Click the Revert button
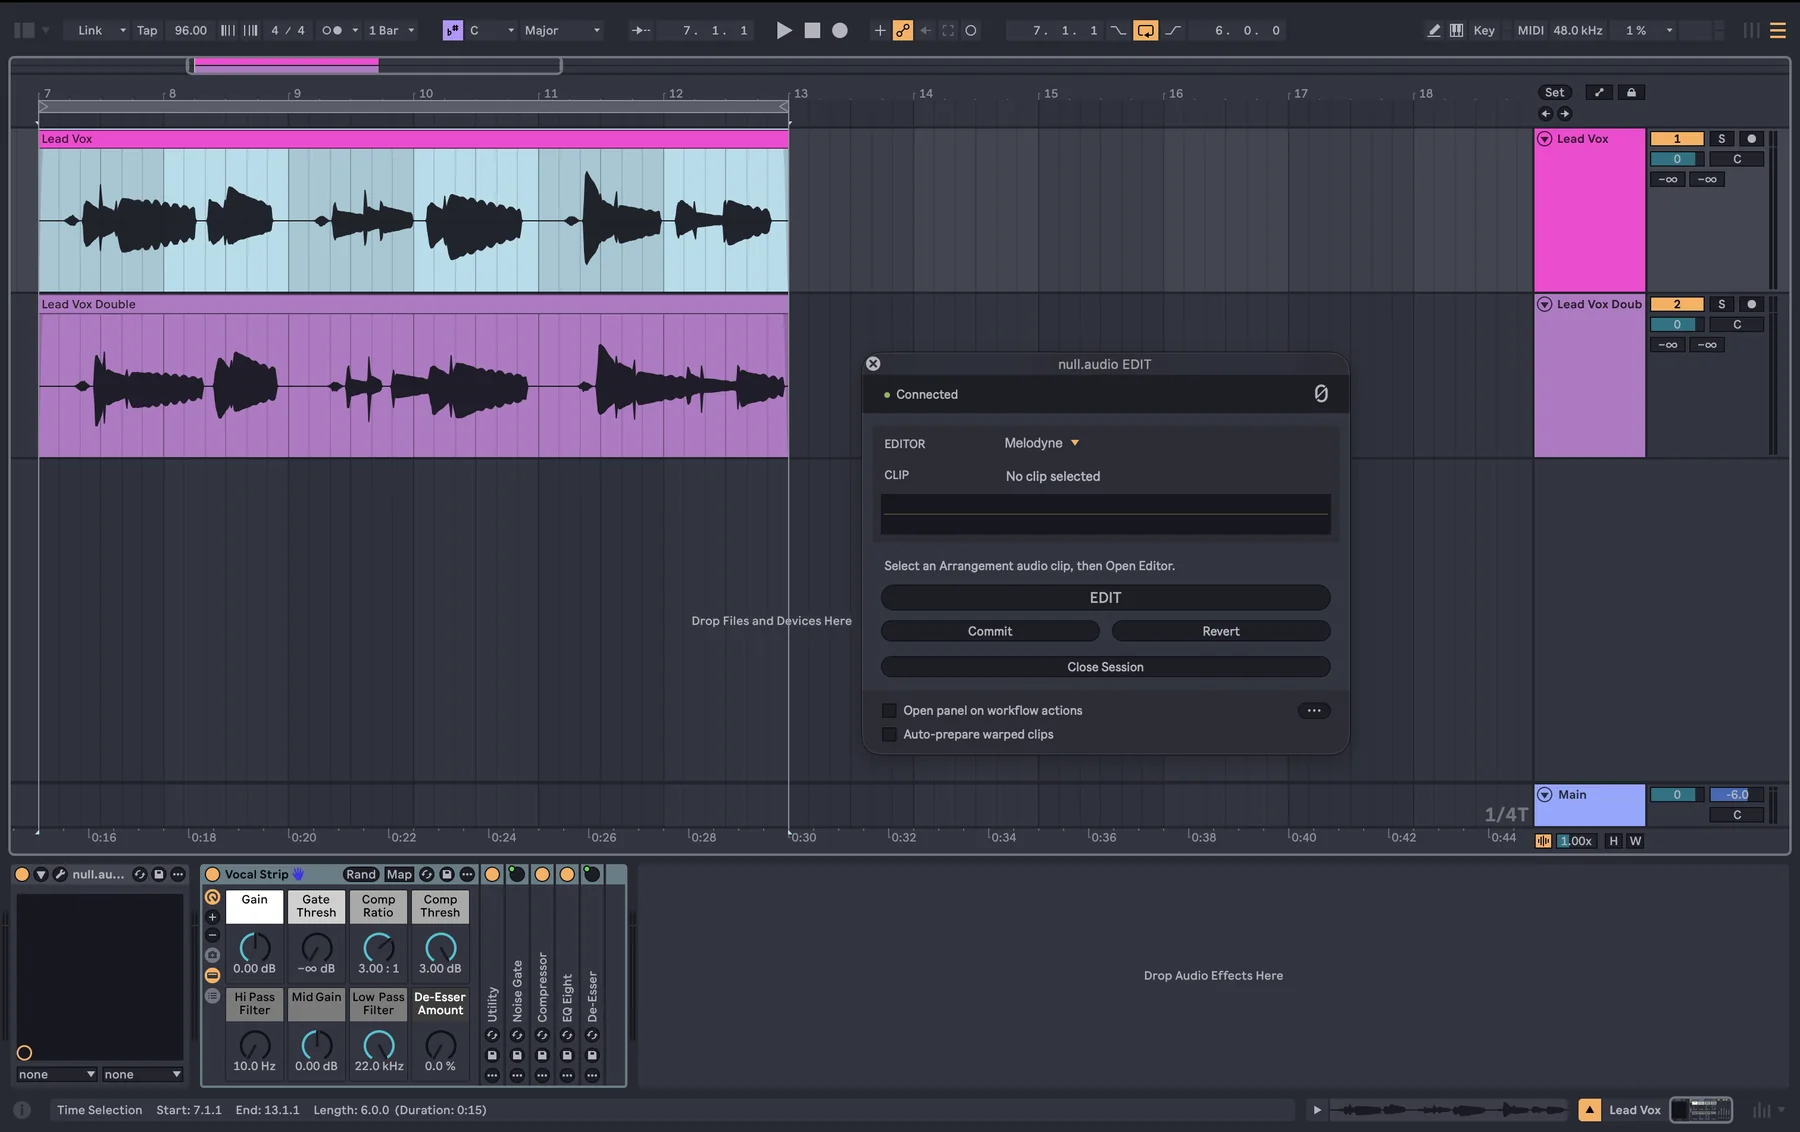The width and height of the screenshot is (1800, 1132). coord(1221,631)
